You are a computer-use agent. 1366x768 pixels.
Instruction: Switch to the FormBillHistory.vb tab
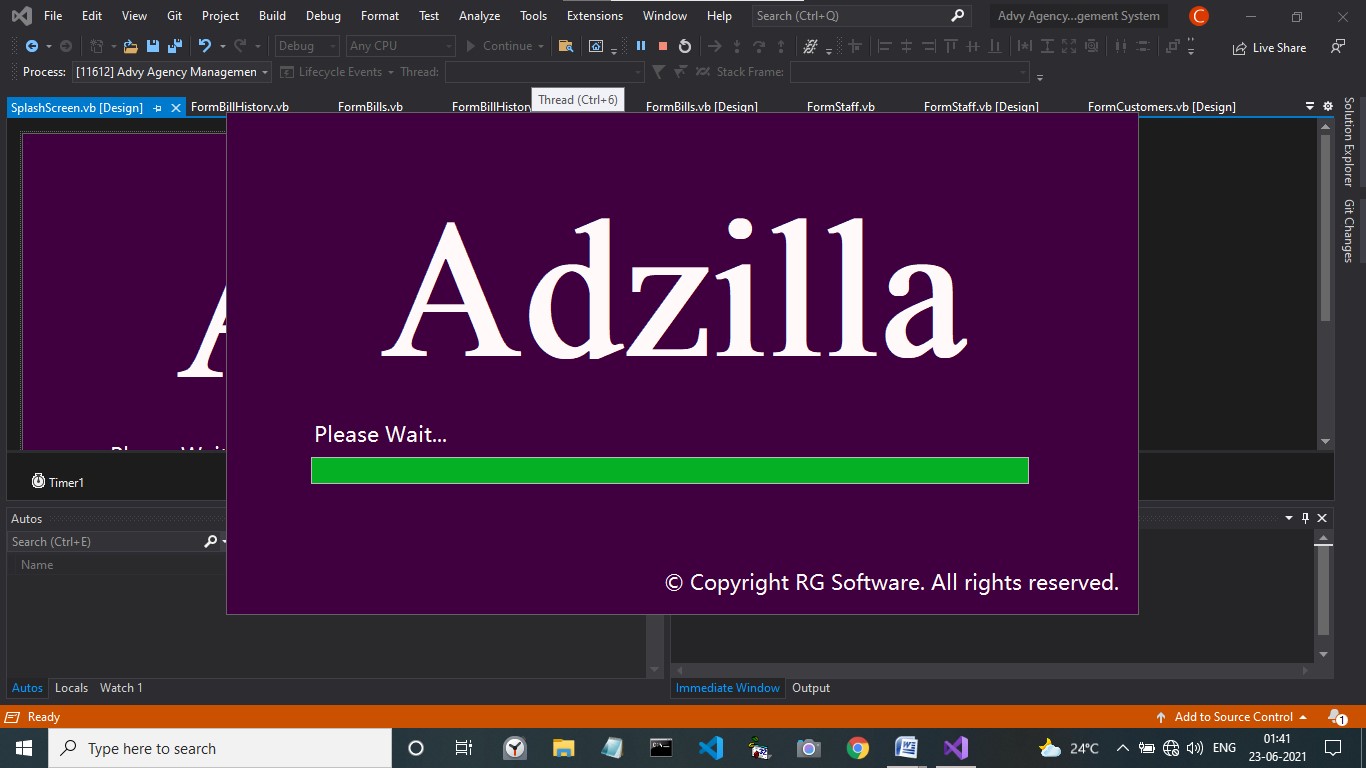pos(240,107)
